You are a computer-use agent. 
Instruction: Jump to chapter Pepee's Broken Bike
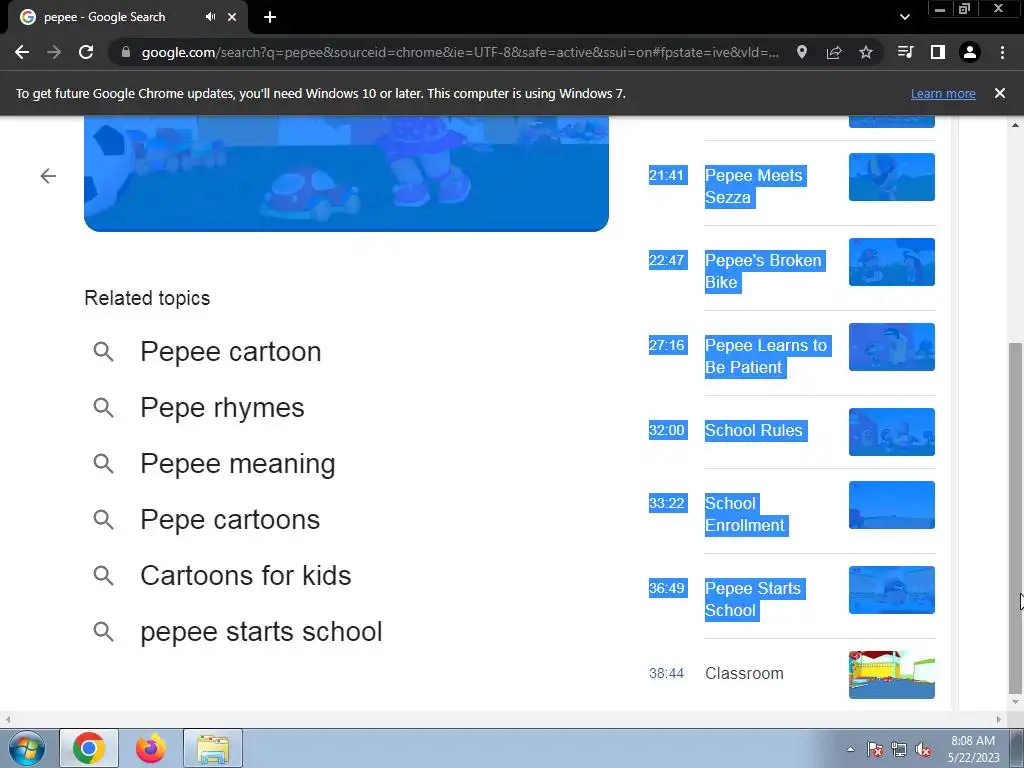tap(765, 272)
